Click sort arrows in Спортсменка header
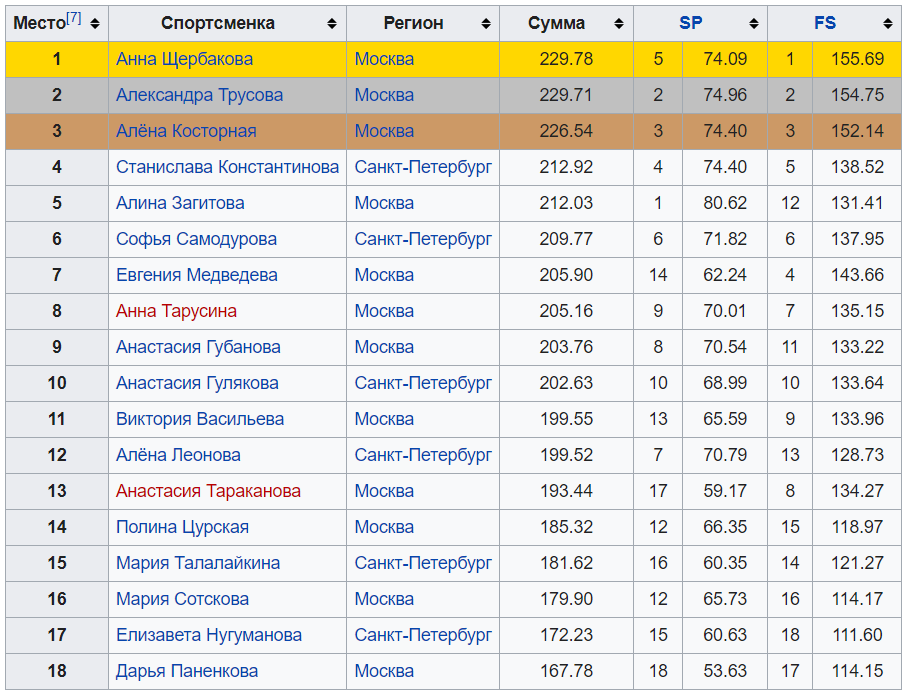The height and width of the screenshot is (696, 906). [332, 23]
